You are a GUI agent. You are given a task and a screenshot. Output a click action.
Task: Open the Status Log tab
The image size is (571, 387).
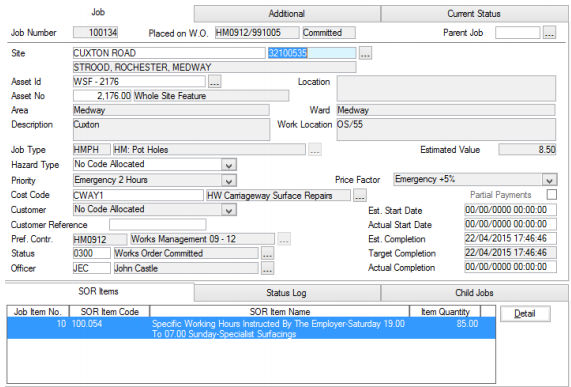[x=287, y=293]
